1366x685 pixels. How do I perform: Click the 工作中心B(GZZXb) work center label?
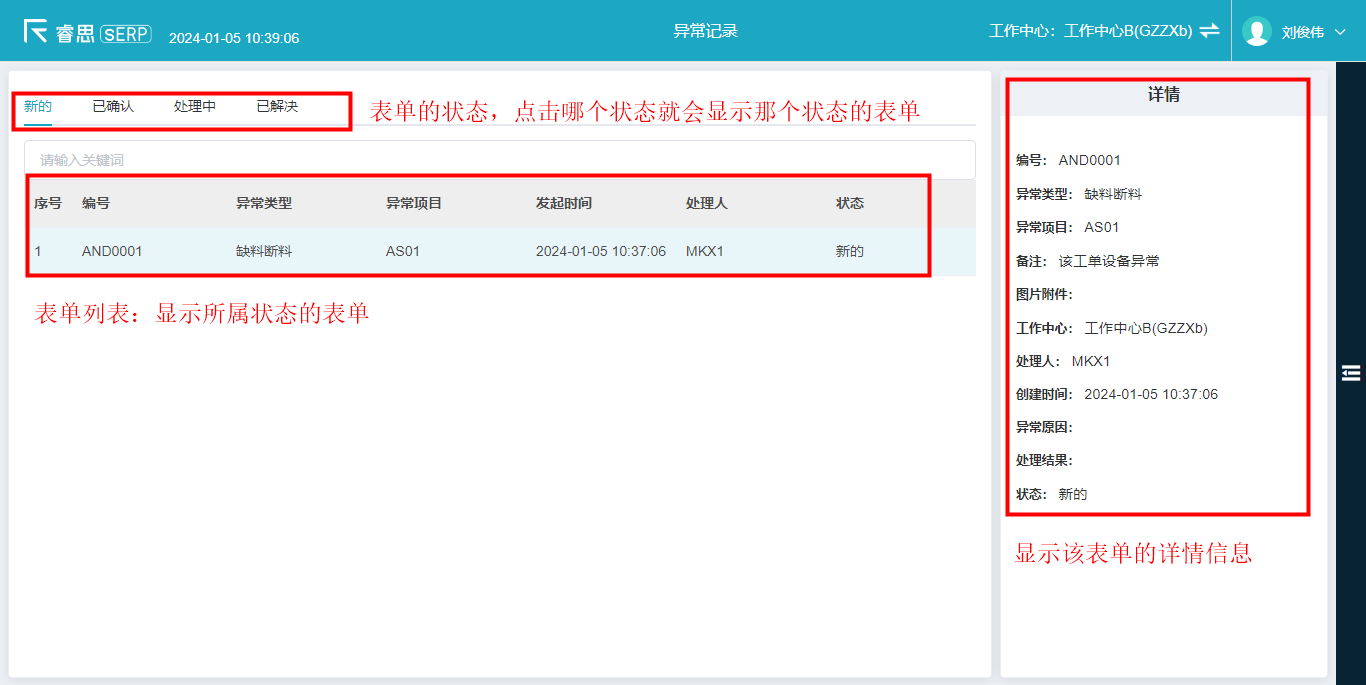1128,31
